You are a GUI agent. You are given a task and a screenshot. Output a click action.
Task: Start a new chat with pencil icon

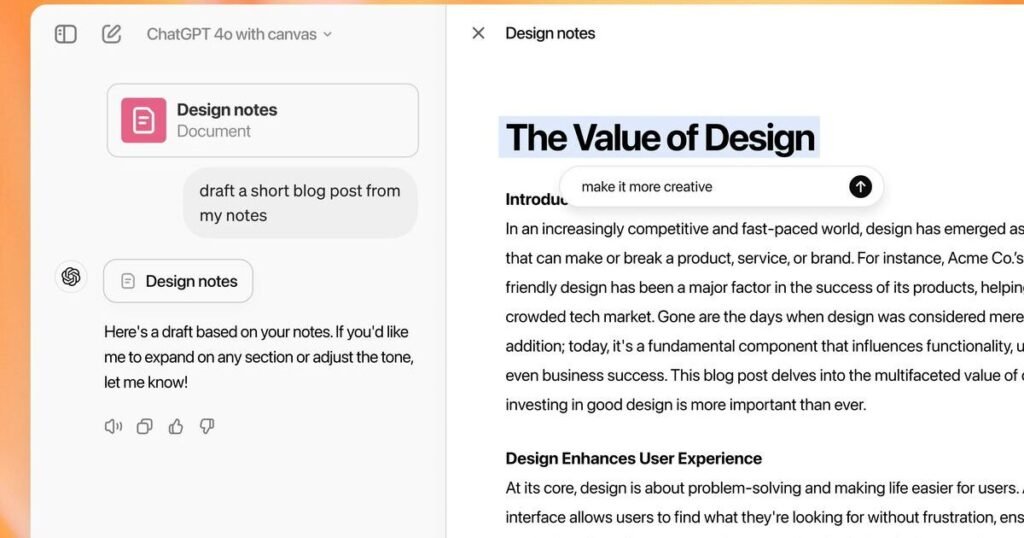point(112,34)
